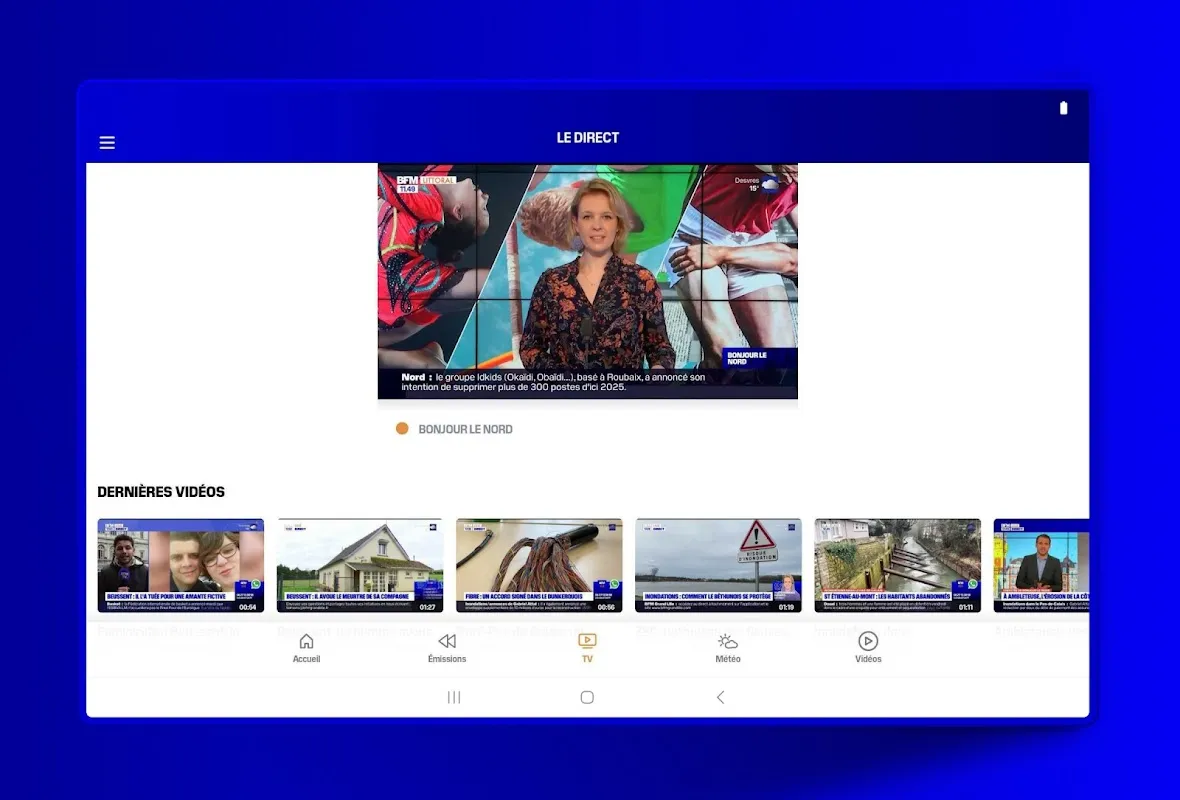Select the Accueil home icon
The image size is (1180, 800).
pyautogui.click(x=306, y=641)
